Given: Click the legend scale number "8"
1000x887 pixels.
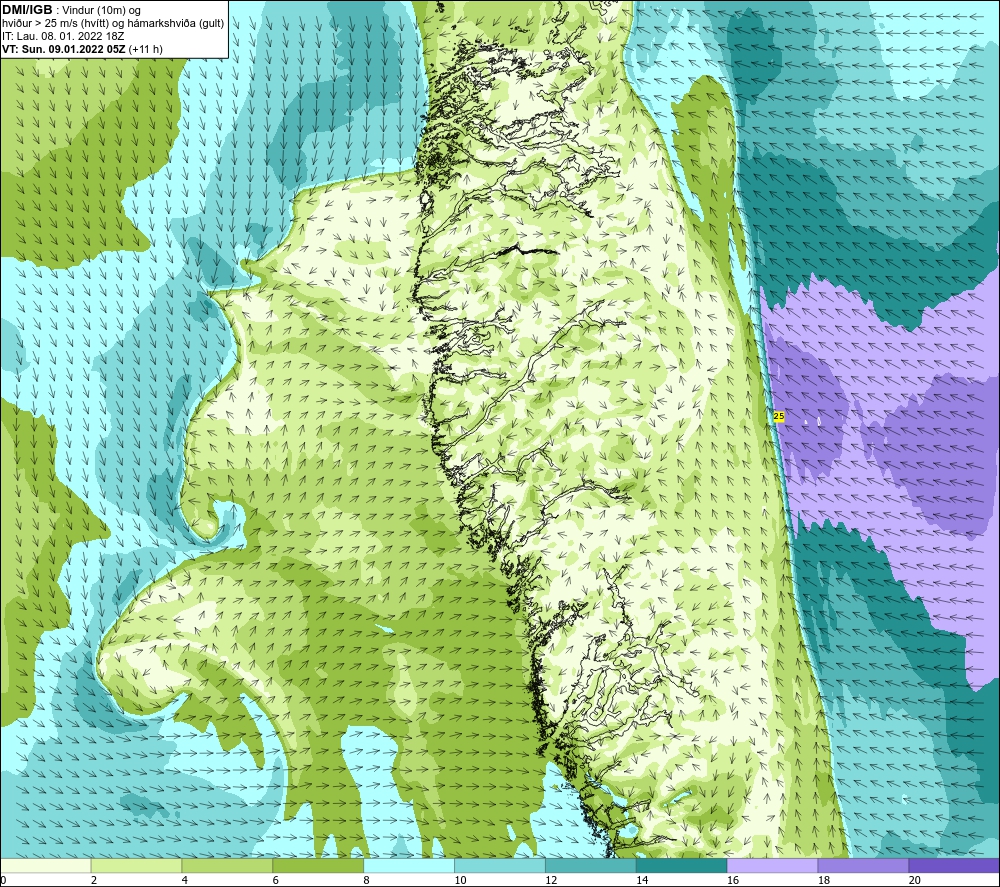Looking at the screenshot, I should tap(367, 880).
